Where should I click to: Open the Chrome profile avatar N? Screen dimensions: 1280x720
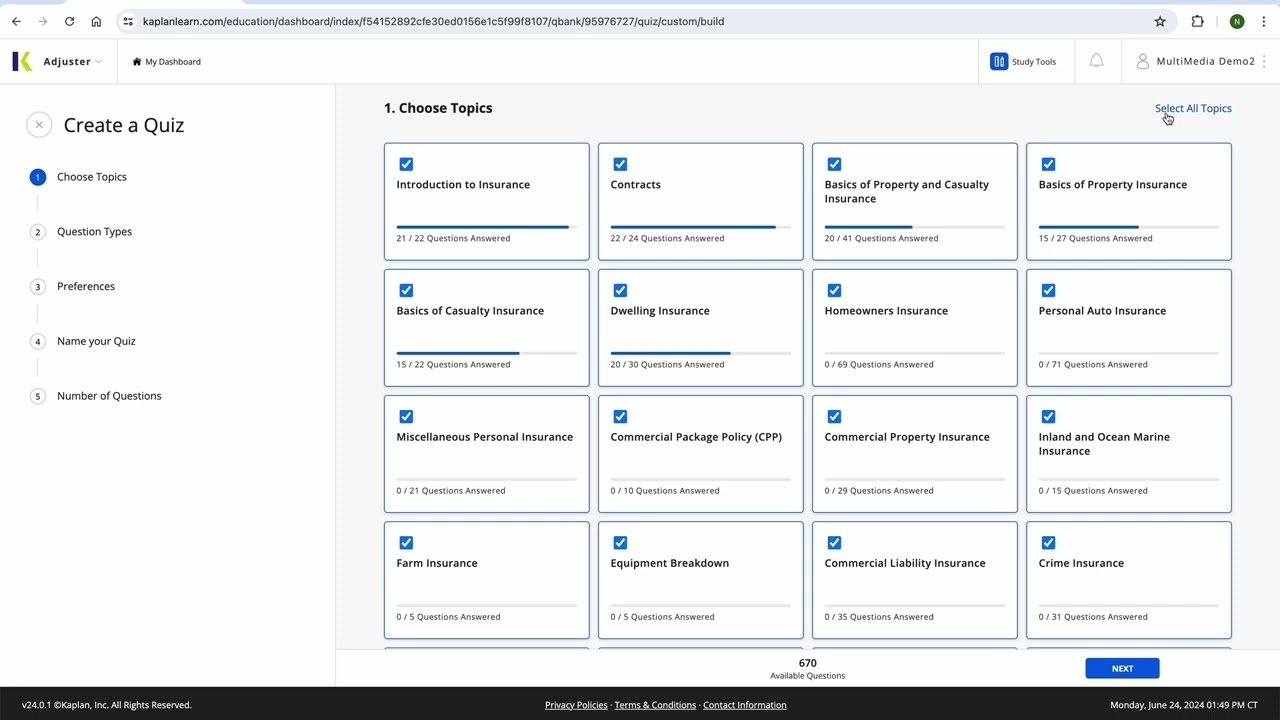pos(1237,21)
